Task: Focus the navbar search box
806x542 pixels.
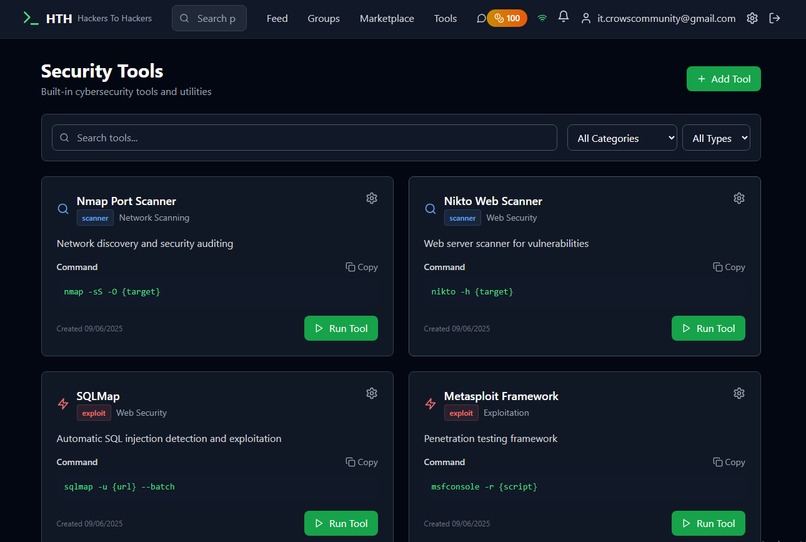Action: (209, 19)
